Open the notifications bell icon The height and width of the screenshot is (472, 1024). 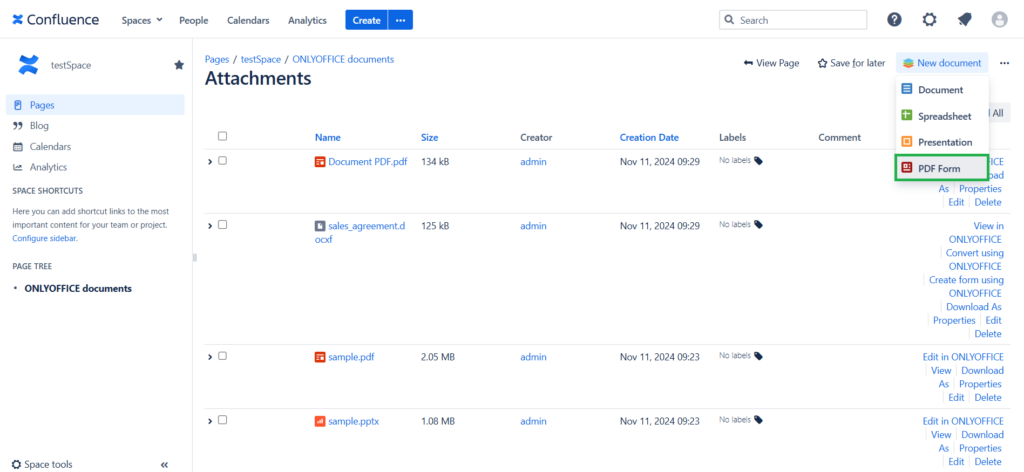click(965, 20)
